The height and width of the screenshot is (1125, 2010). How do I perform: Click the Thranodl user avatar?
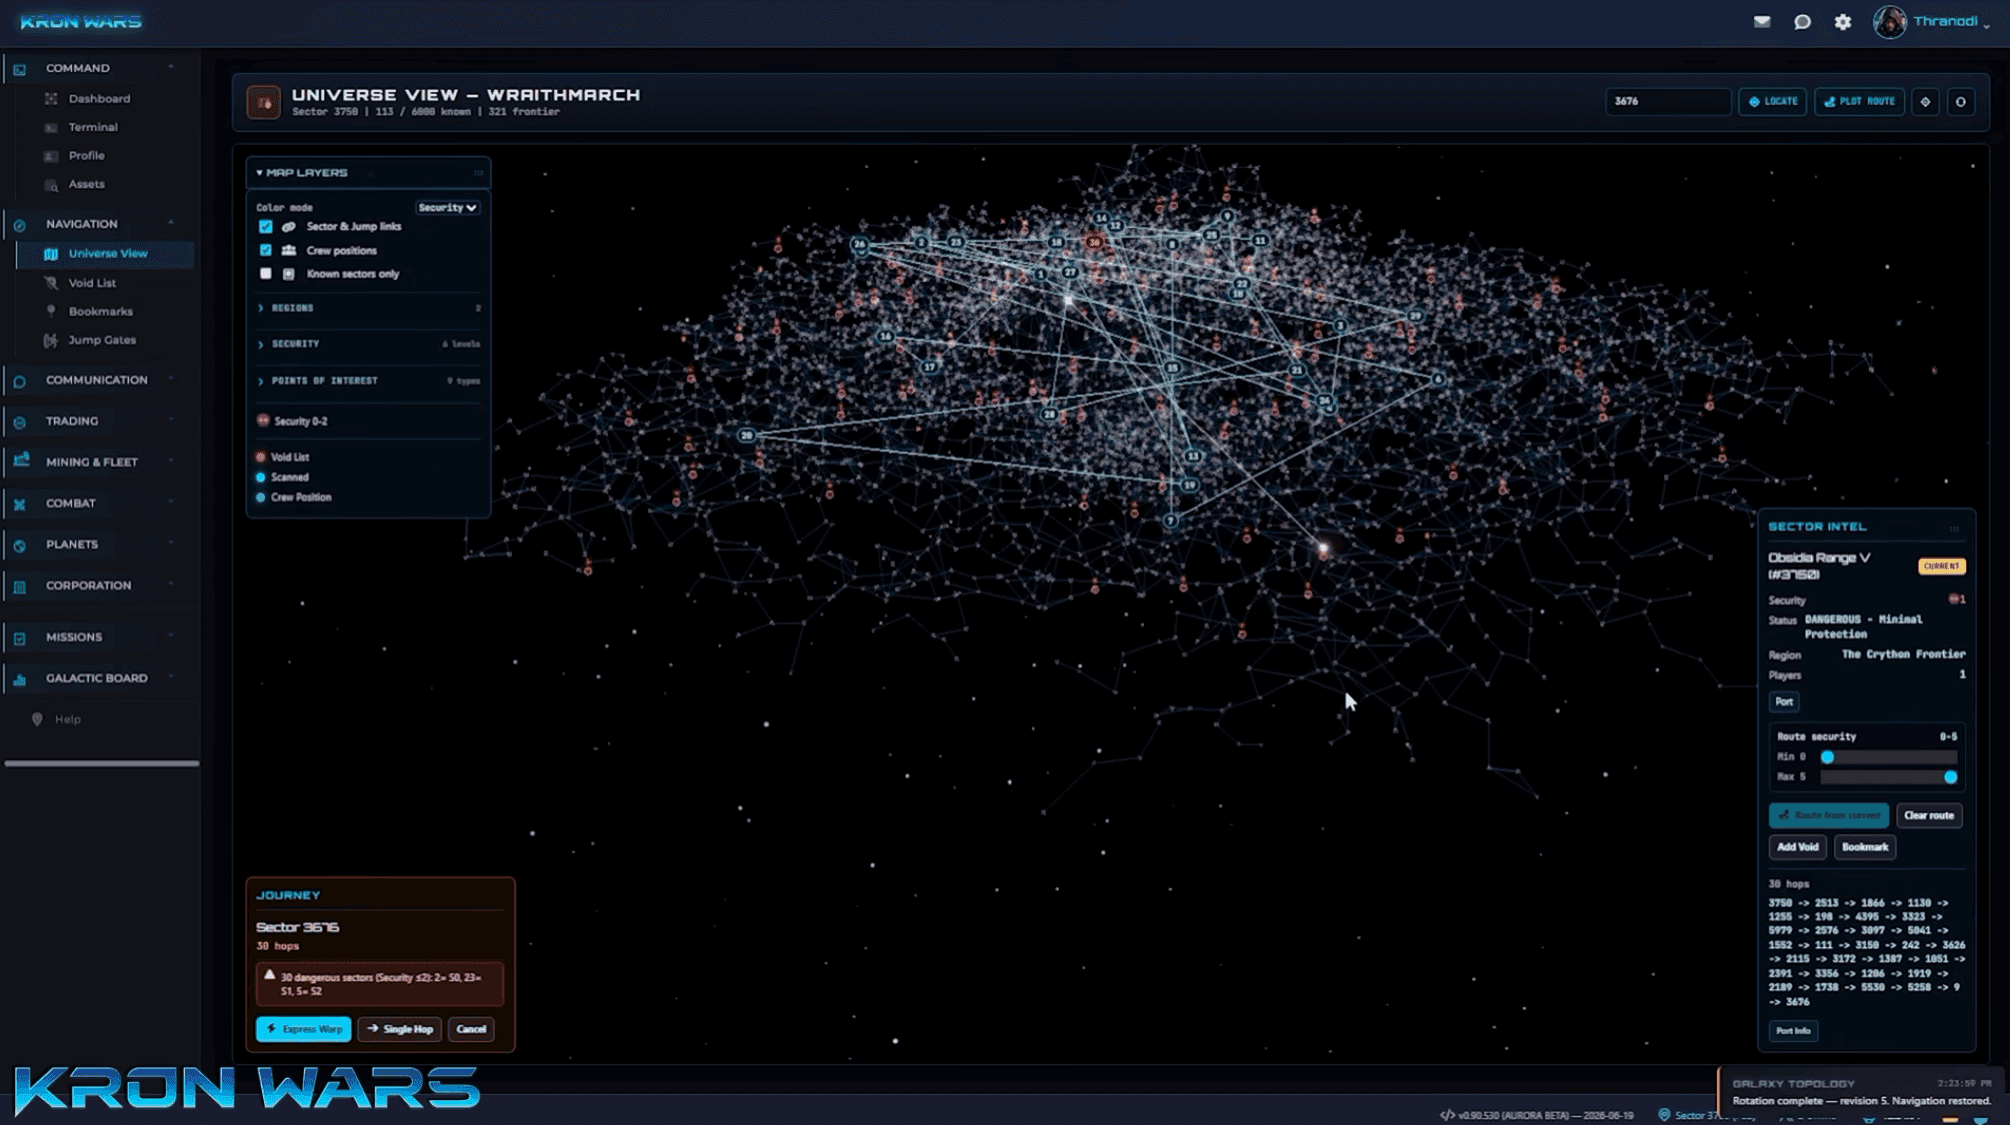[x=1889, y=22]
